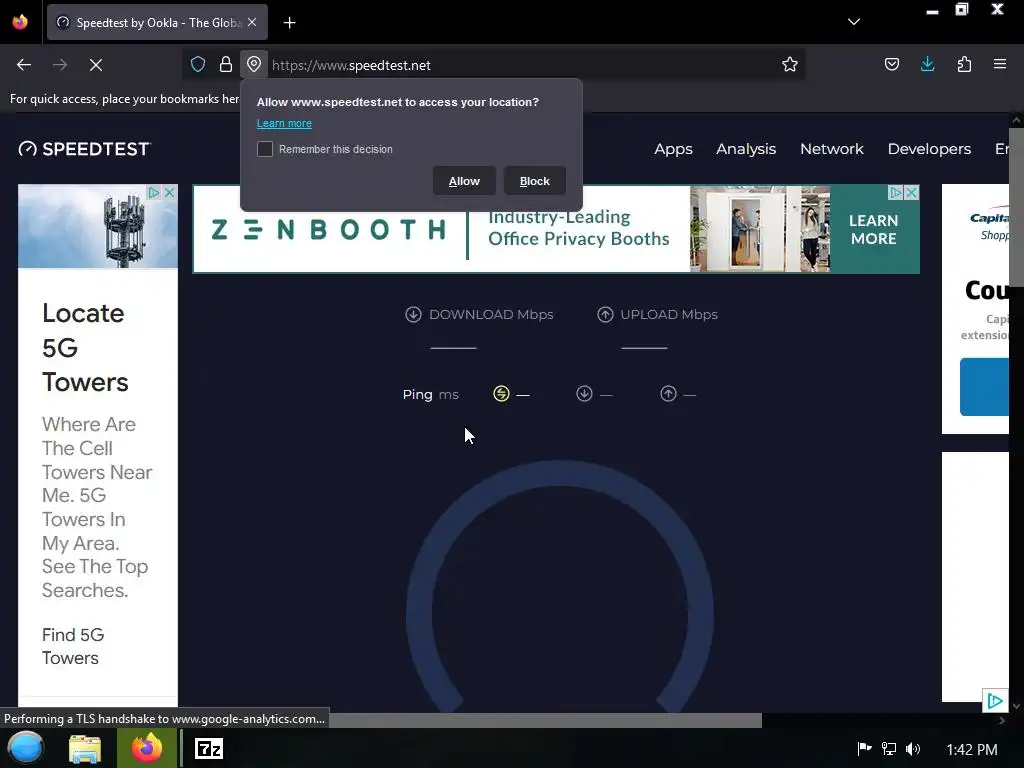Click LEARN MORE on Zenbooth ad
Viewport: 1024px width, 768px height.
874,229
